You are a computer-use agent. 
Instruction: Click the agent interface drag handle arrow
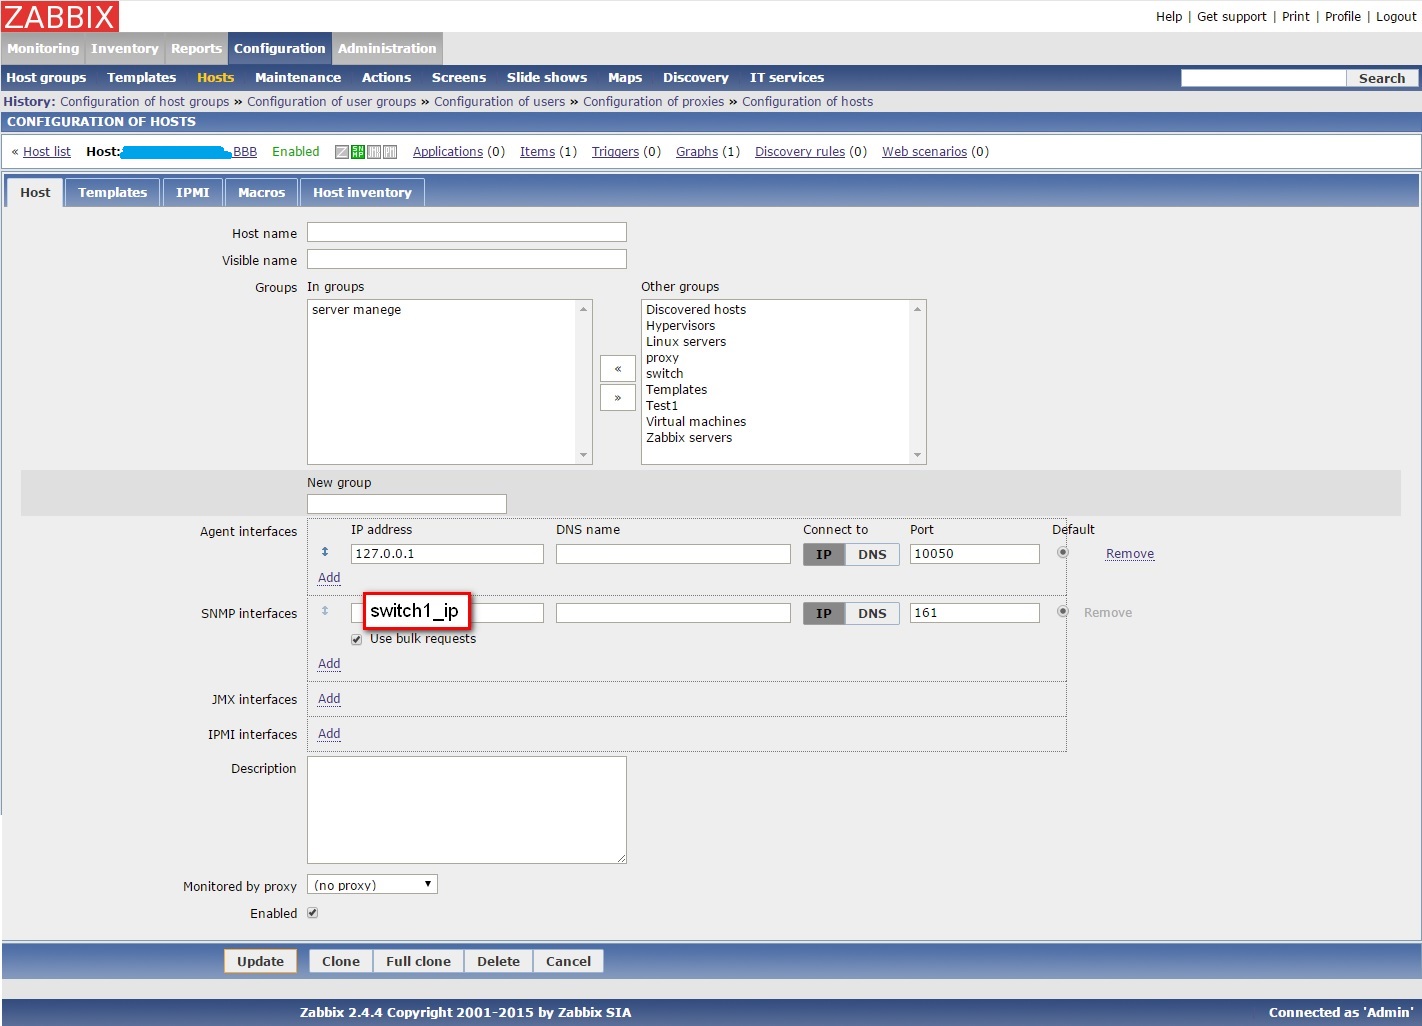(x=325, y=552)
